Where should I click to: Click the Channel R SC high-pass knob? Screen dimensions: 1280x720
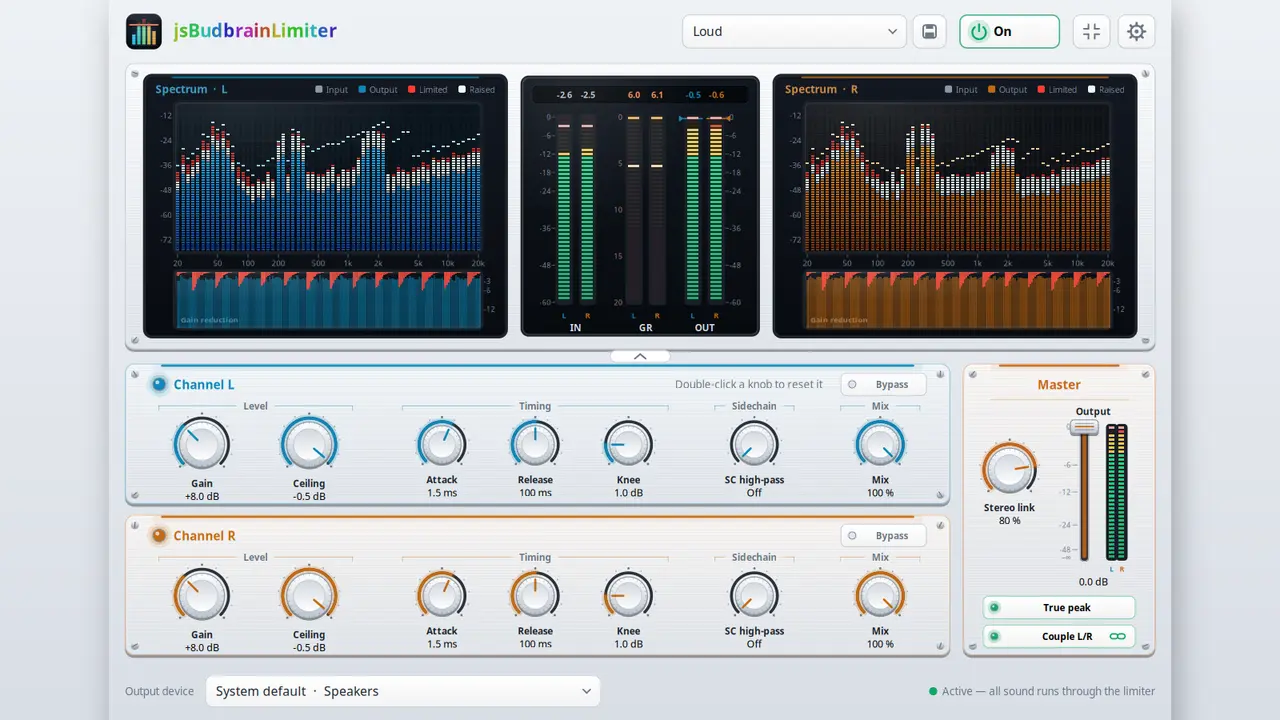(x=754, y=595)
